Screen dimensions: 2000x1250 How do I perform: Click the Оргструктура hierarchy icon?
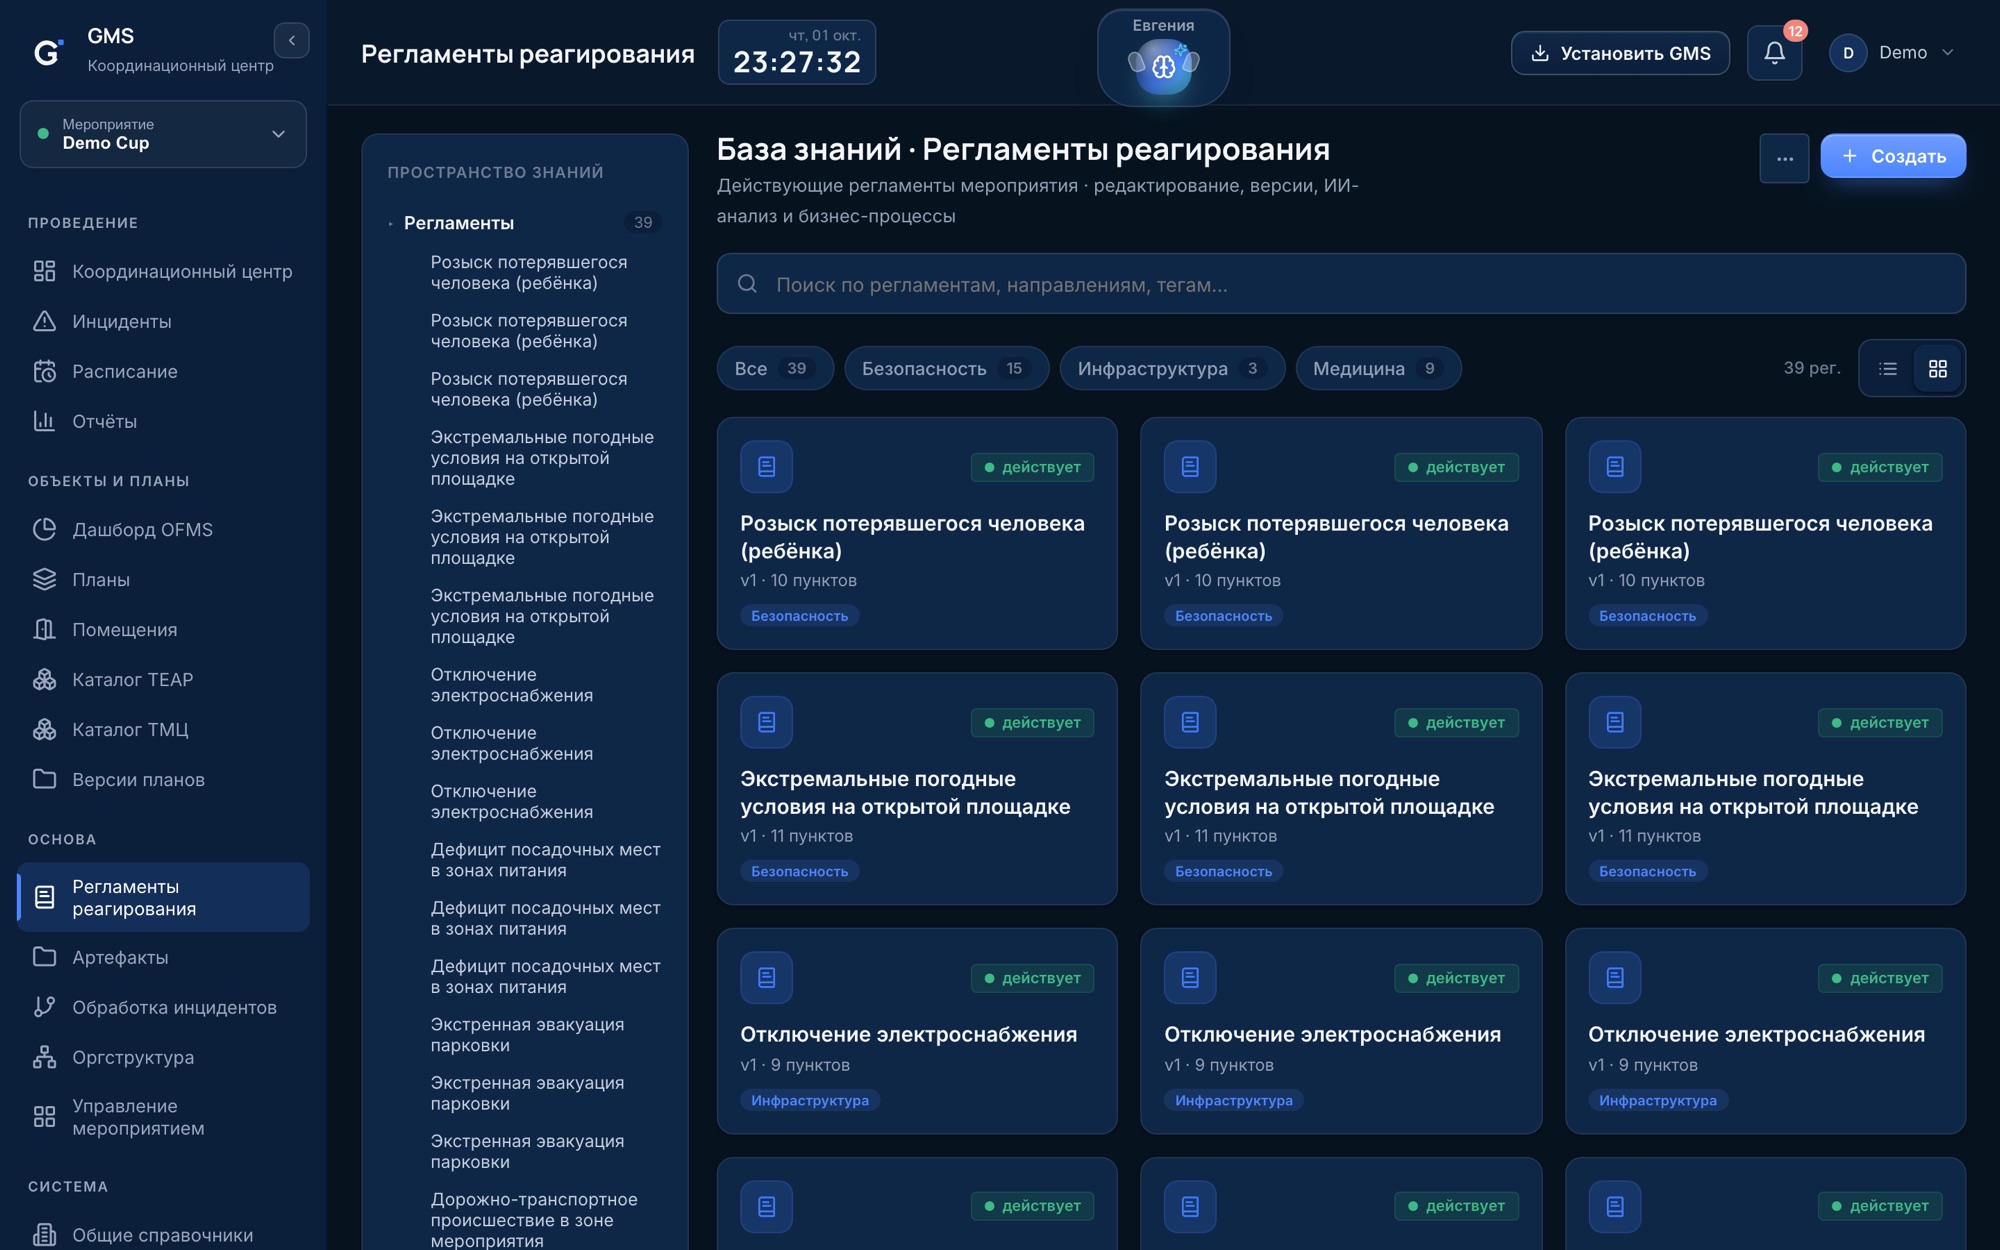tap(44, 1057)
